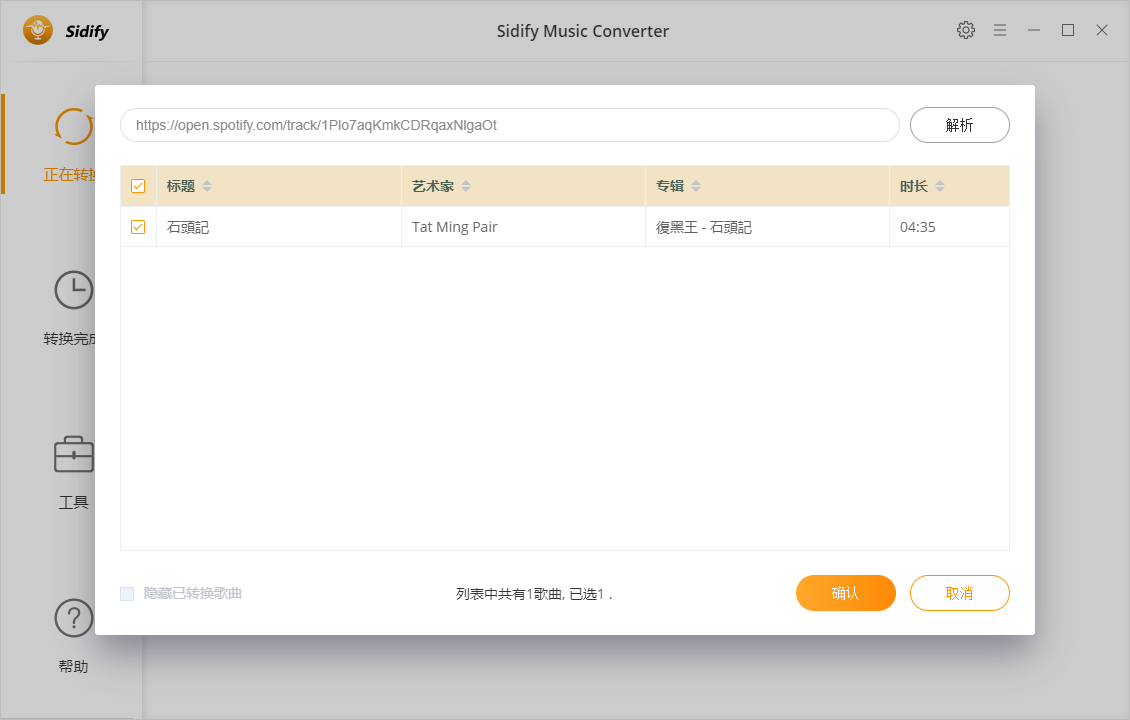Sort by 时长 column arrows
Image resolution: width=1130 pixels, height=720 pixels.
click(x=940, y=186)
